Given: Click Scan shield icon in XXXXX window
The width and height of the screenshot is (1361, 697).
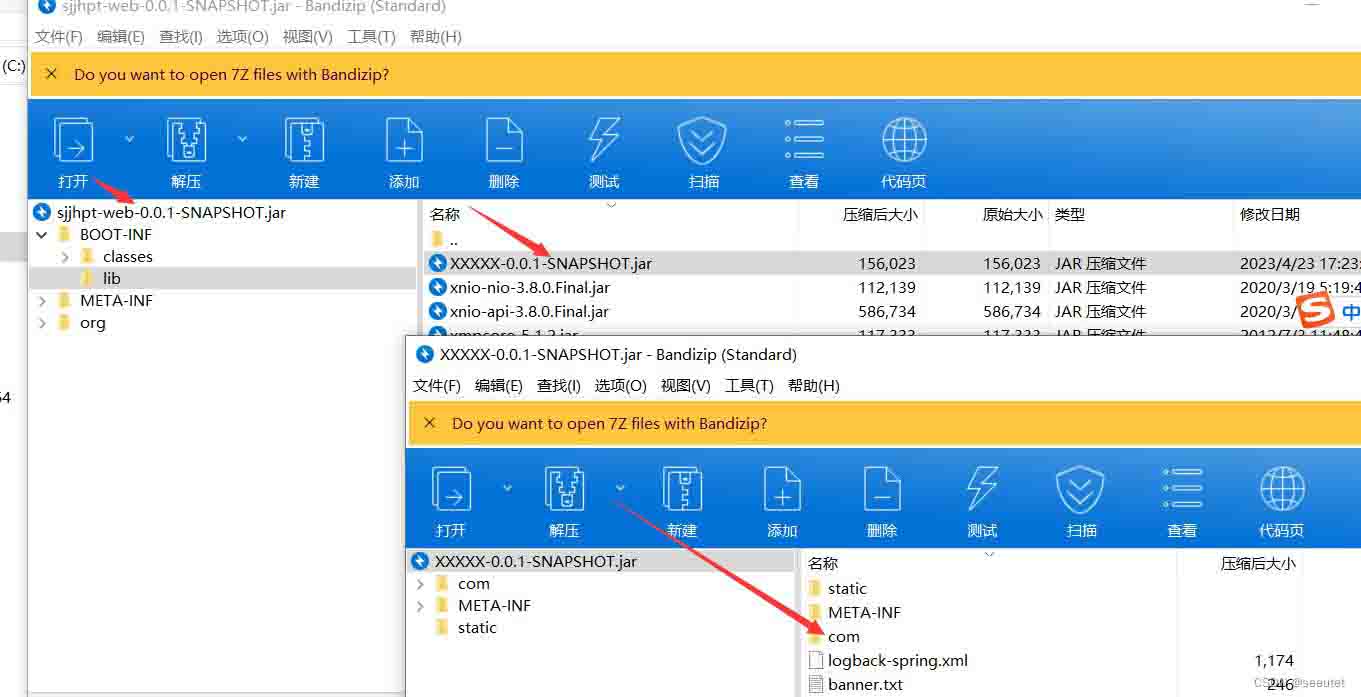Looking at the screenshot, I should 1080,490.
